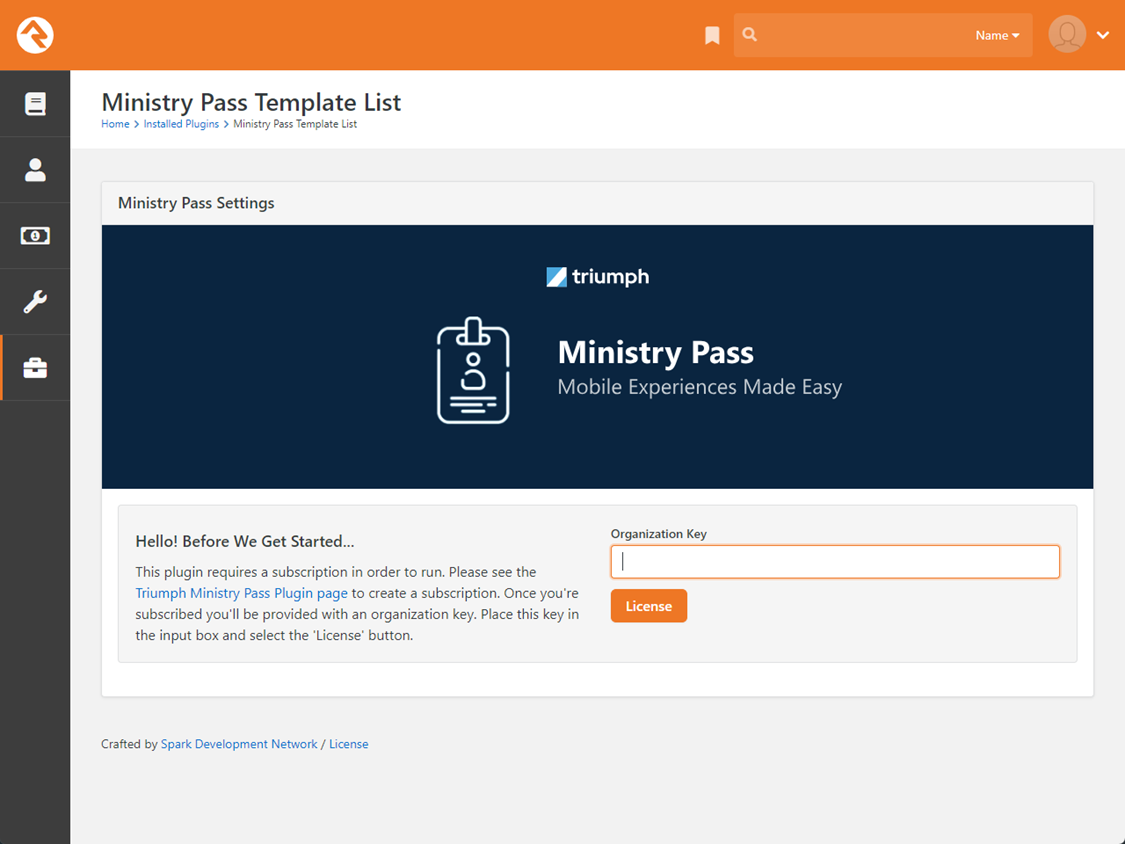Click the Ministry Pass Settings panel heading
Viewport: 1125px width, 844px height.
196,203
